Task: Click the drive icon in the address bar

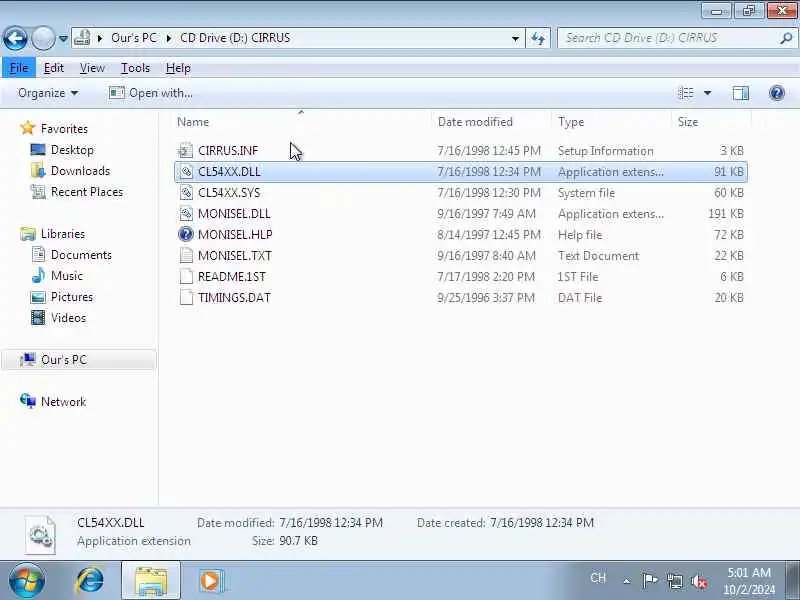Action: click(x=82, y=38)
